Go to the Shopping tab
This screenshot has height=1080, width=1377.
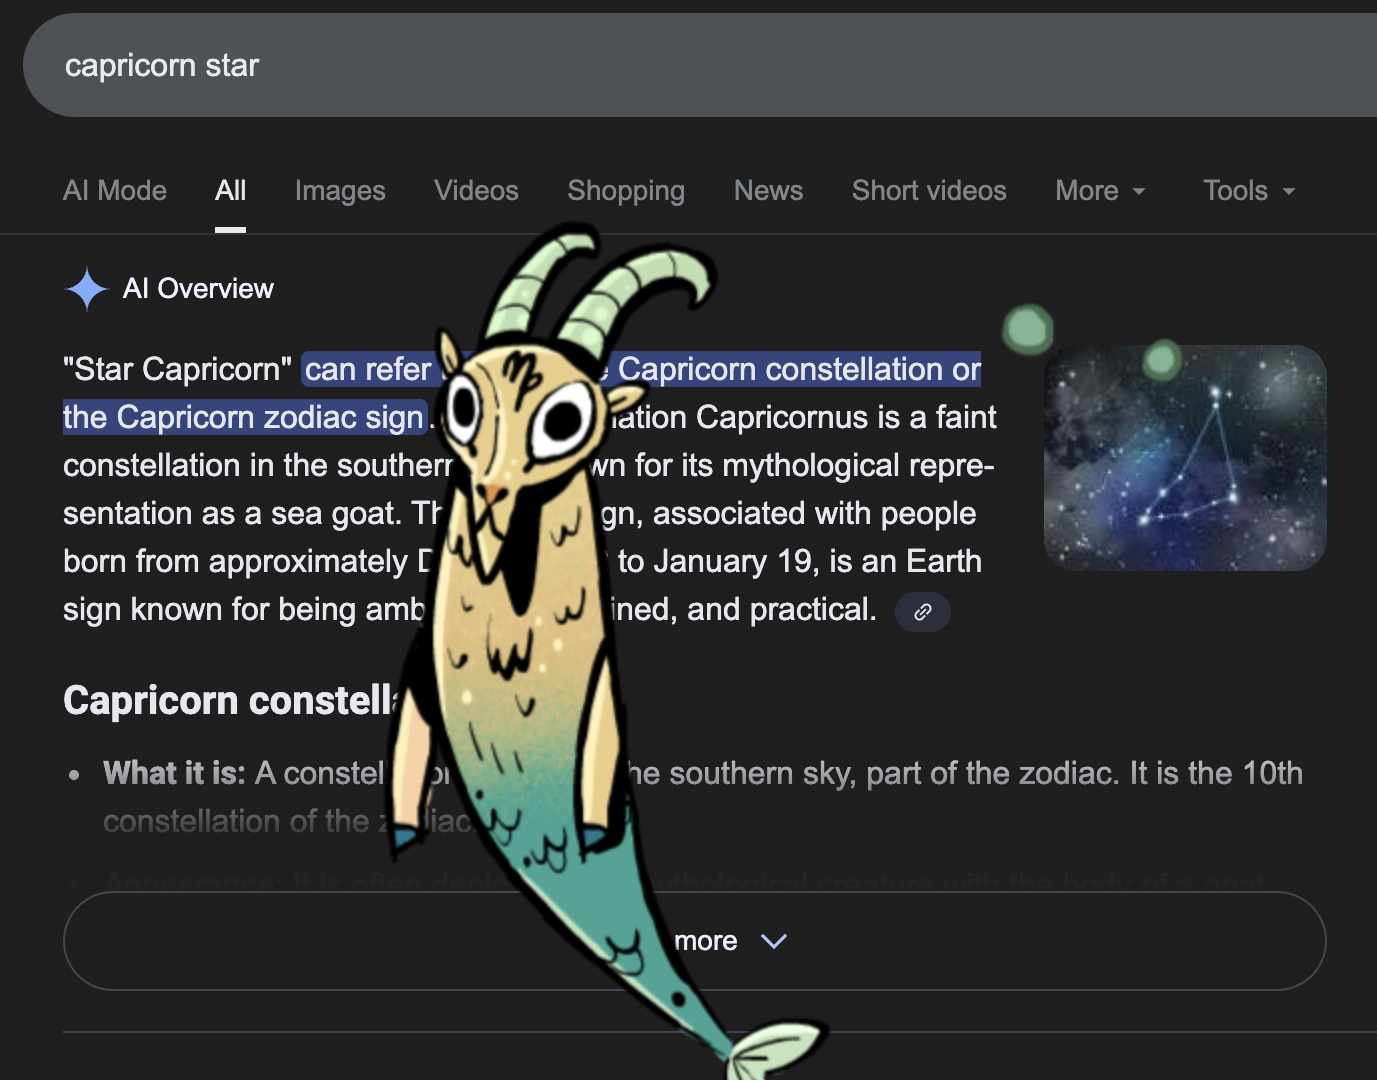pos(626,190)
